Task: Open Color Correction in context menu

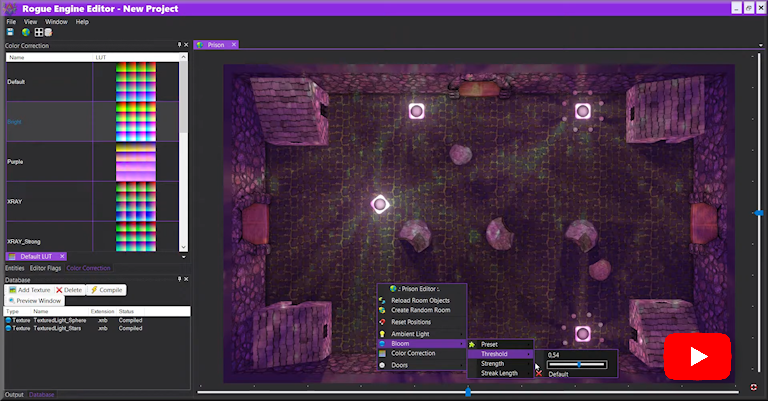Action: 422,353
